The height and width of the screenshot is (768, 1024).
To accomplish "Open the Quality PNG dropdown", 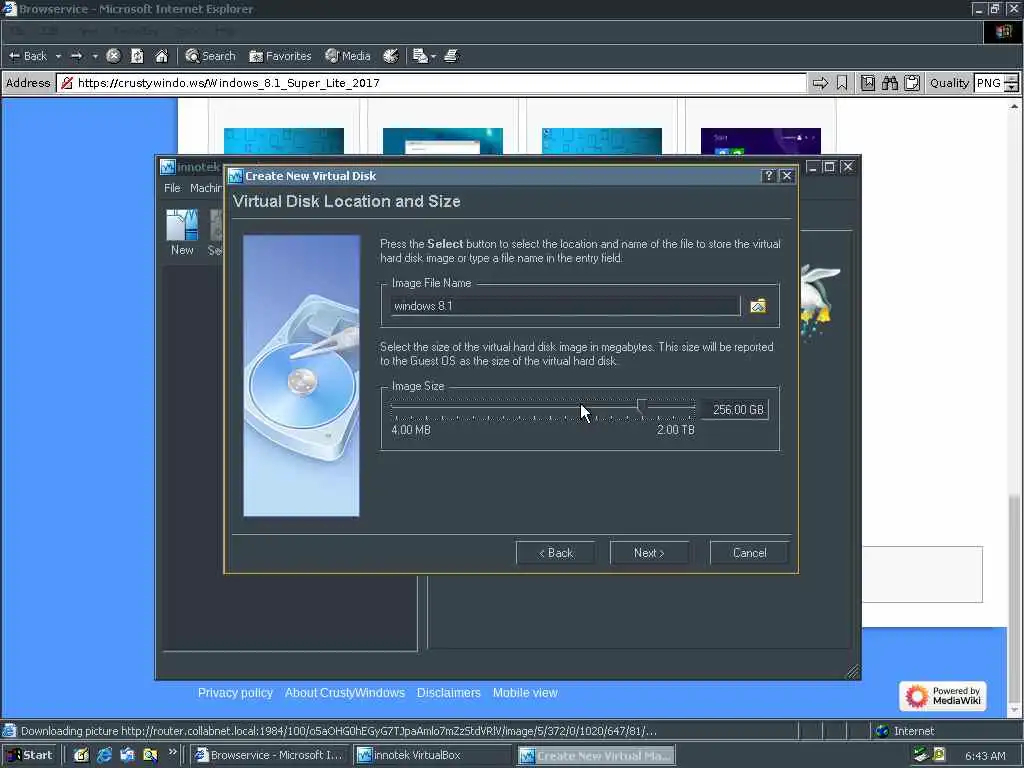I will click(x=996, y=83).
